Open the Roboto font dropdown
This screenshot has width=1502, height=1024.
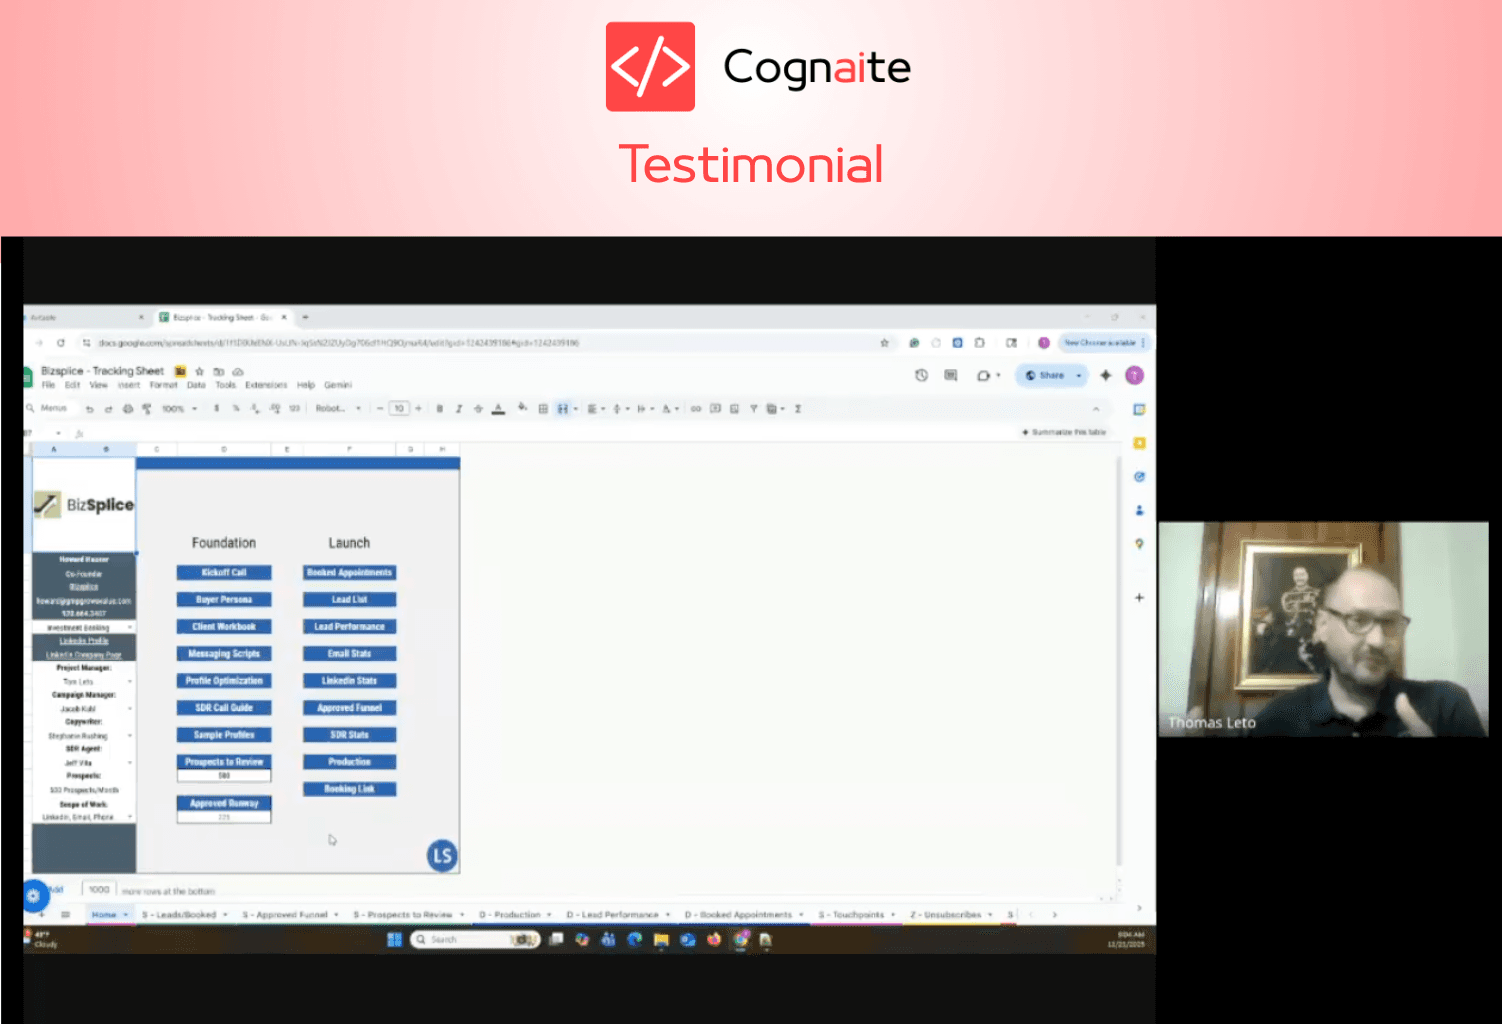338,409
